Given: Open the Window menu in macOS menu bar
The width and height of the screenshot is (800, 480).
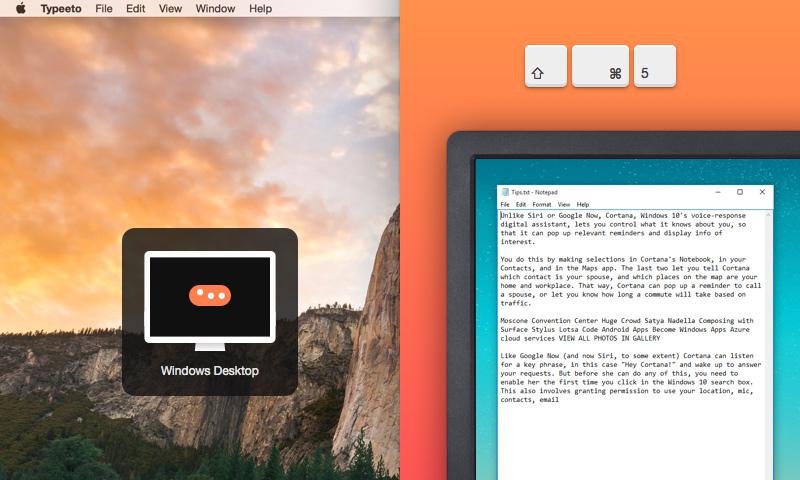Looking at the screenshot, I should (x=215, y=9).
